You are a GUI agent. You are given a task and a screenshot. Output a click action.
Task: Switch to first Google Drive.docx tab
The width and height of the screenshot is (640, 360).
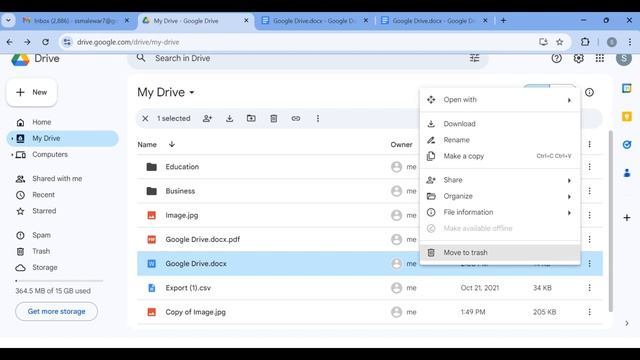point(314,20)
